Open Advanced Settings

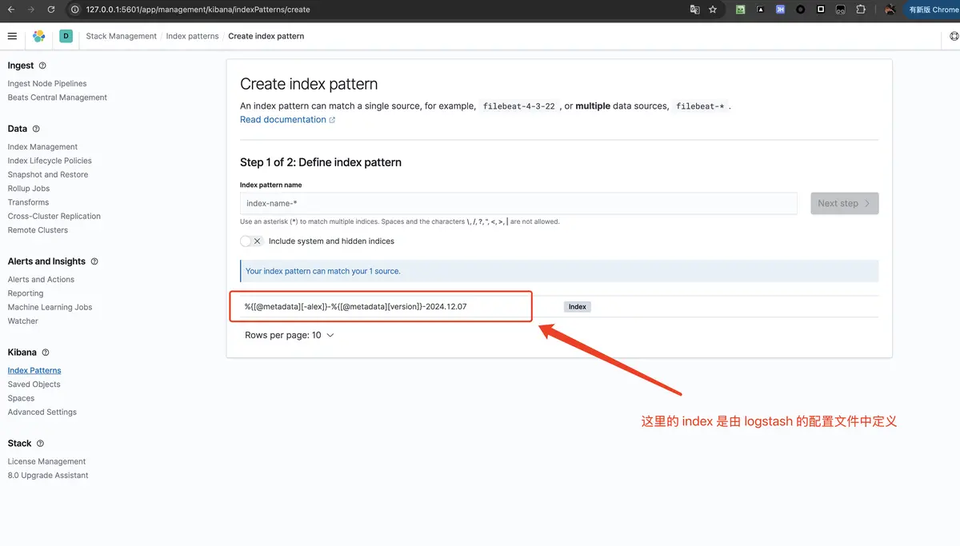point(42,412)
